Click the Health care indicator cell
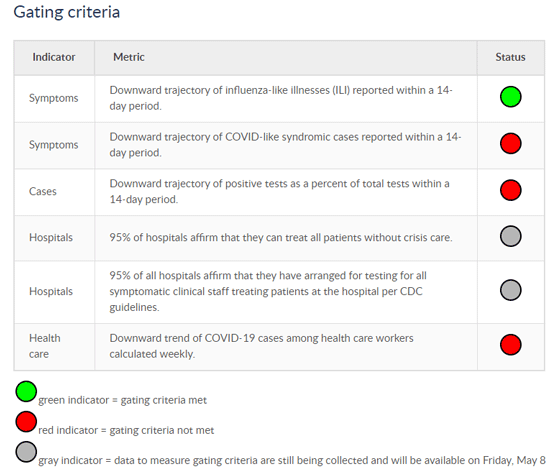 54,346
